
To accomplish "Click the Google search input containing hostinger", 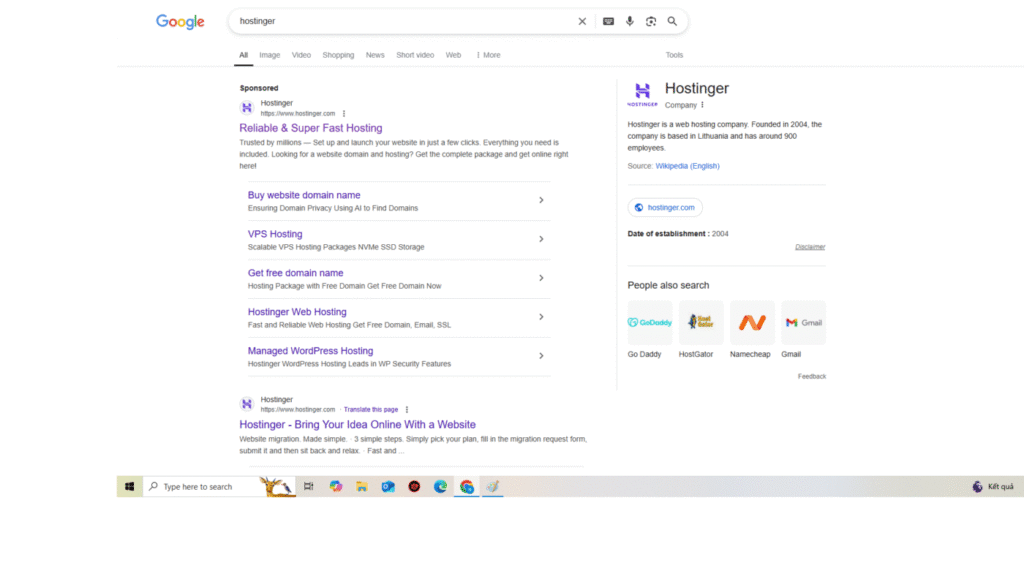I will [x=405, y=22].
